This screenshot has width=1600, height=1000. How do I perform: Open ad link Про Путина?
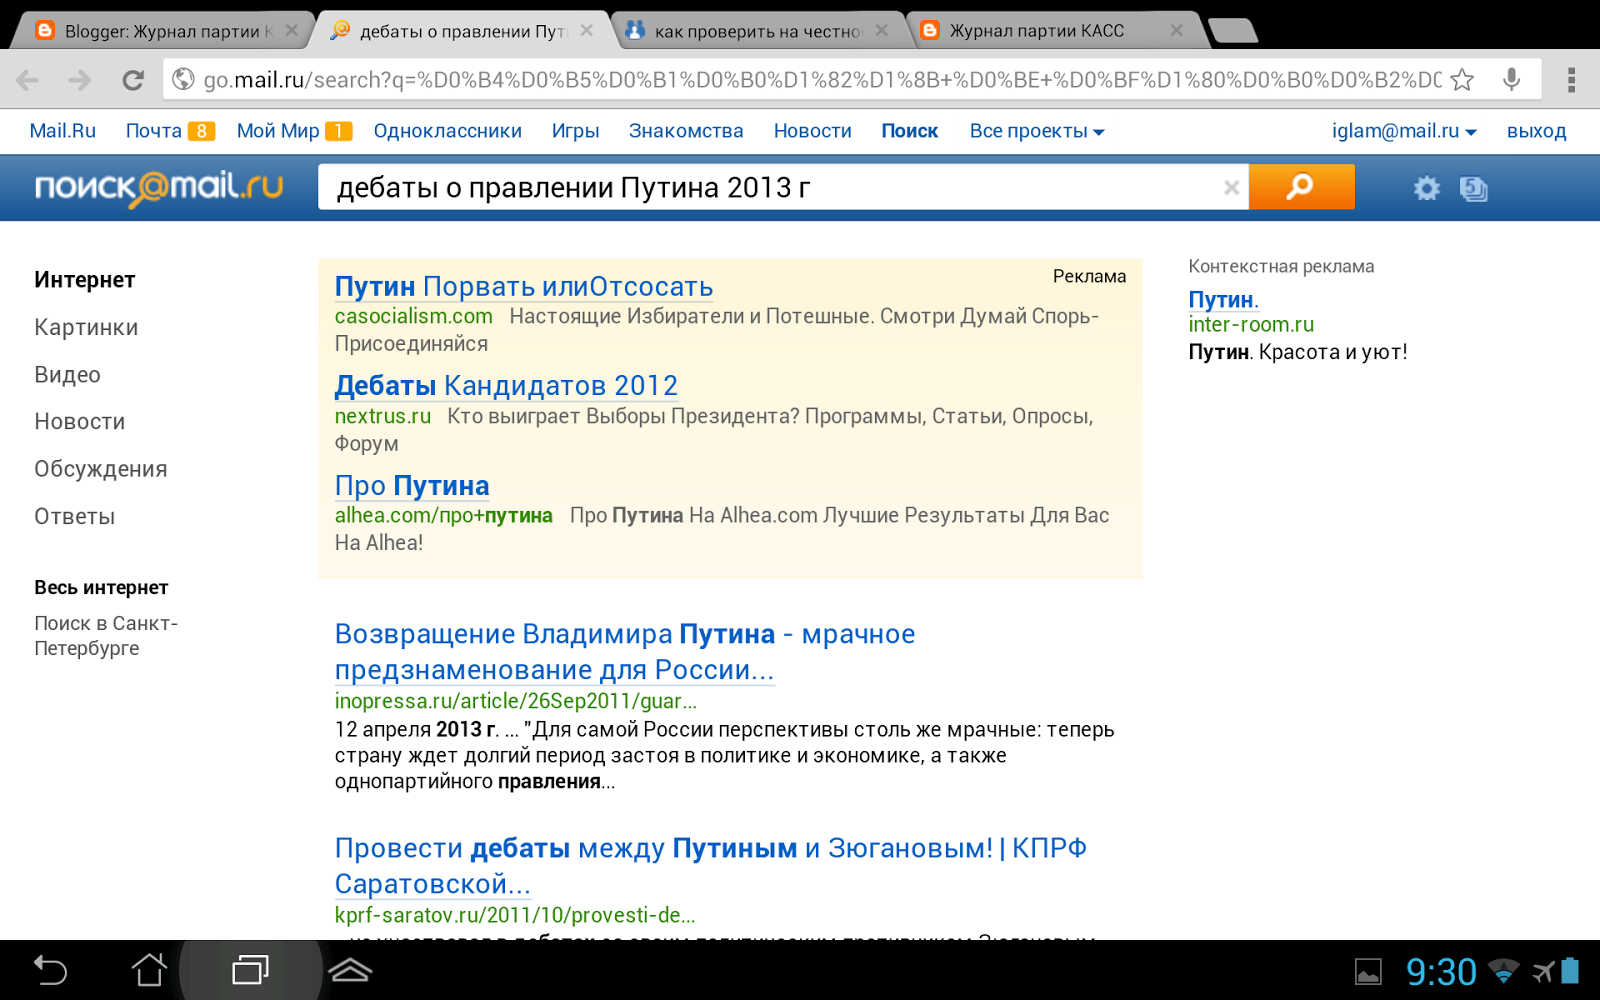[x=412, y=486]
